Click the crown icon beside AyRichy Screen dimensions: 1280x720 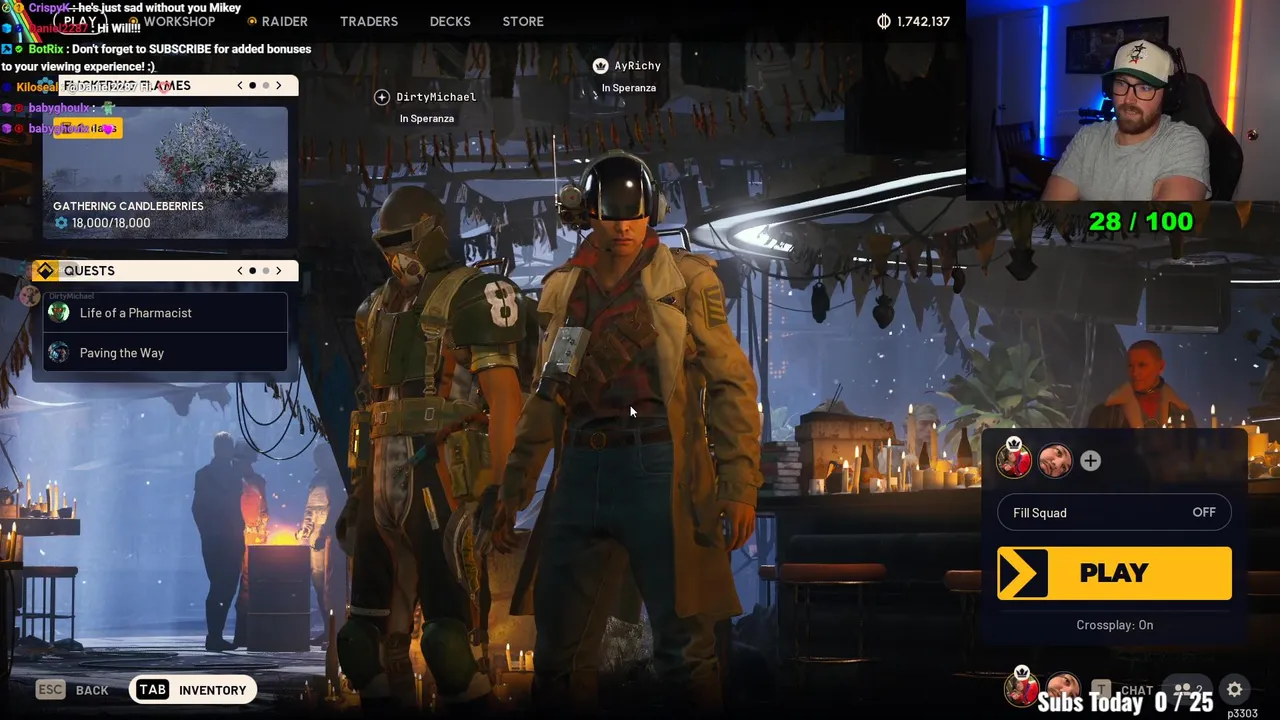(x=600, y=66)
